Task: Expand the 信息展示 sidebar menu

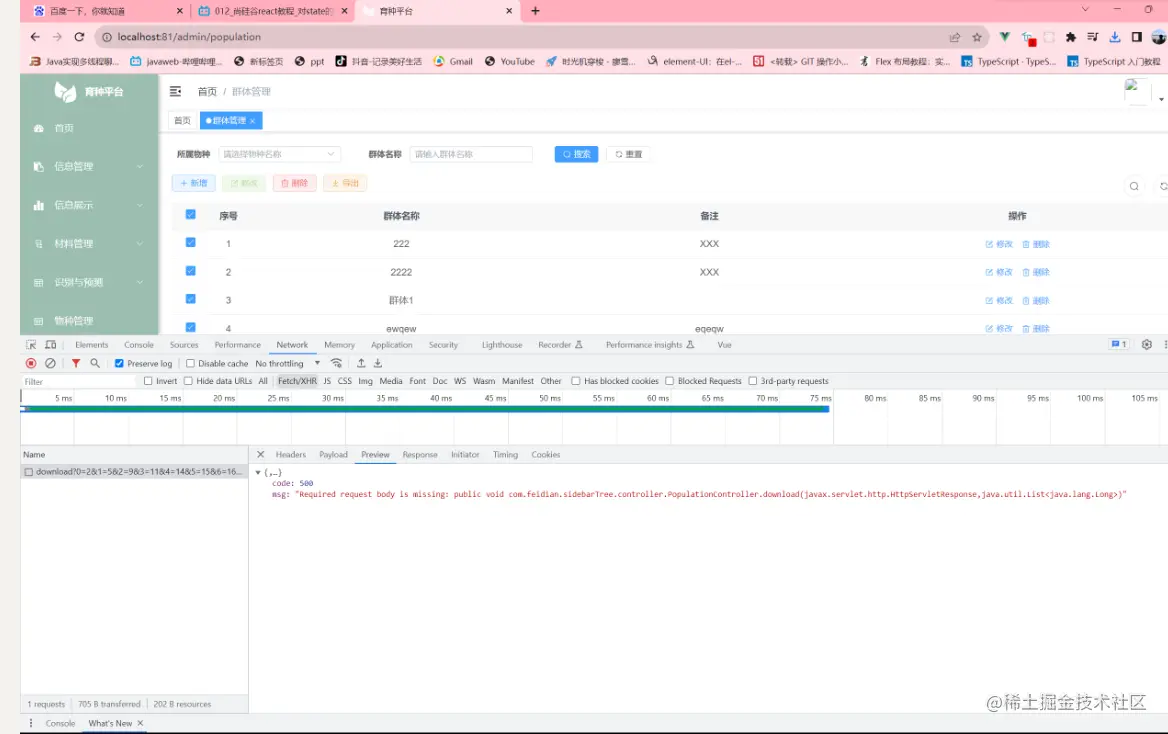Action: [89, 205]
